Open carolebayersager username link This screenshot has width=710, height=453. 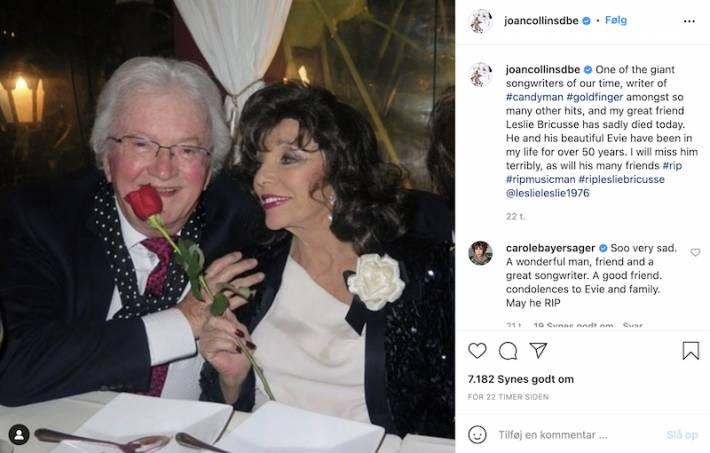coord(550,248)
